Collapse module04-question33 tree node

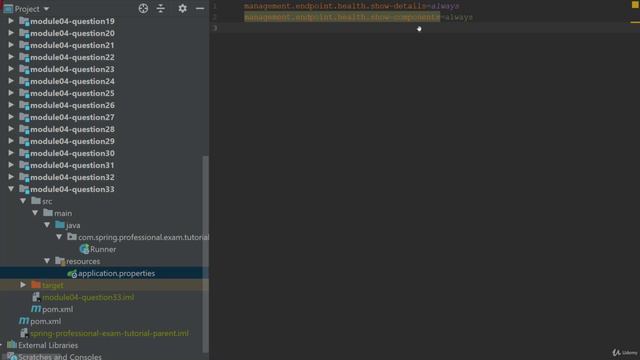[11, 189]
